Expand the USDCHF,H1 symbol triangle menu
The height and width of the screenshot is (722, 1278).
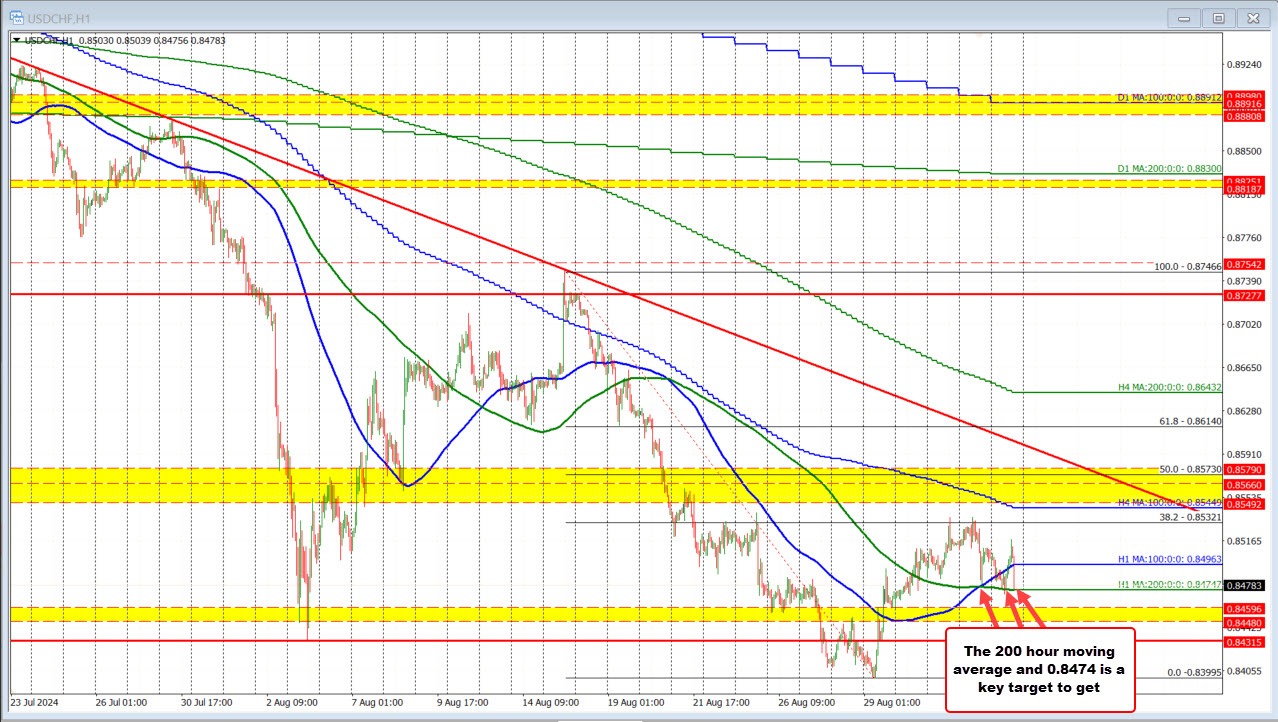16,40
